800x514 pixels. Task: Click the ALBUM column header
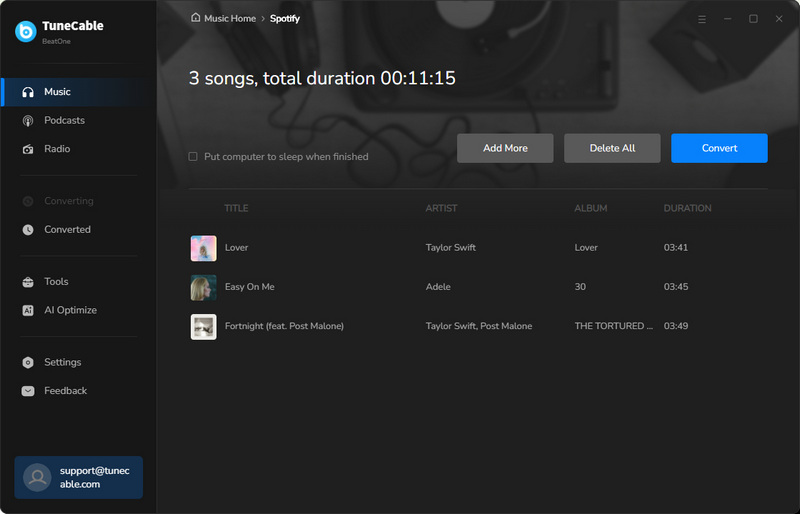(591, 208)
